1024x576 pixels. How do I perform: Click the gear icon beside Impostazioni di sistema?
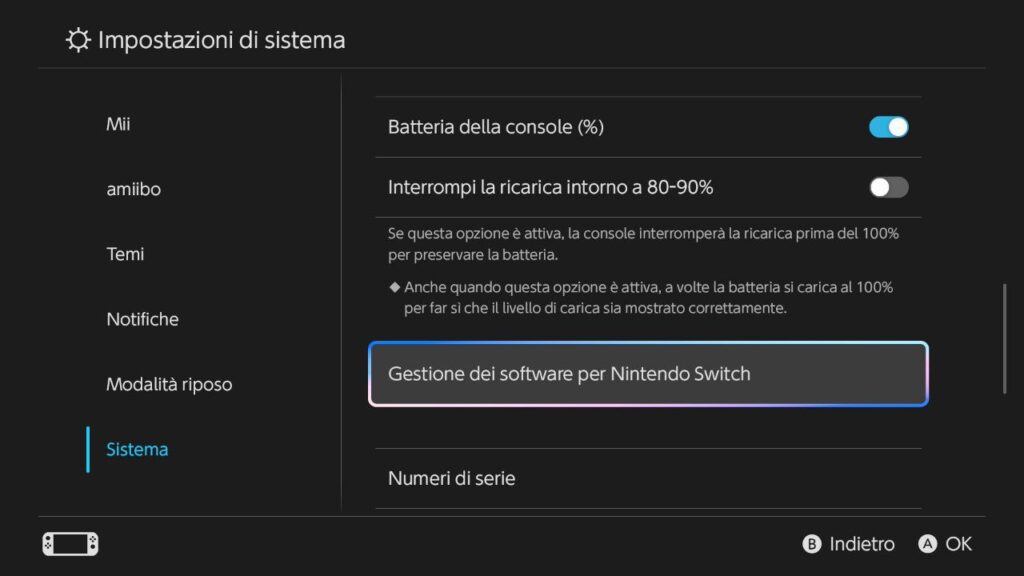77,40
